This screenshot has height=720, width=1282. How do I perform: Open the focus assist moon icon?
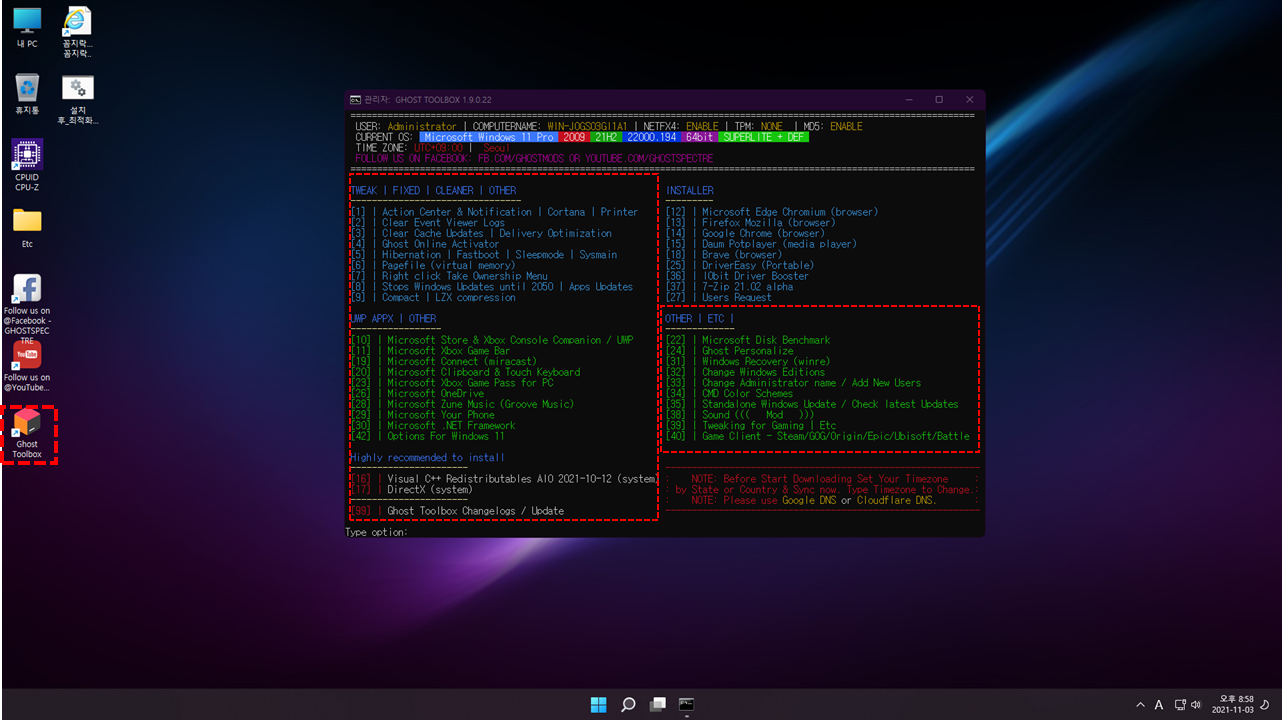tap(1265, 704)
